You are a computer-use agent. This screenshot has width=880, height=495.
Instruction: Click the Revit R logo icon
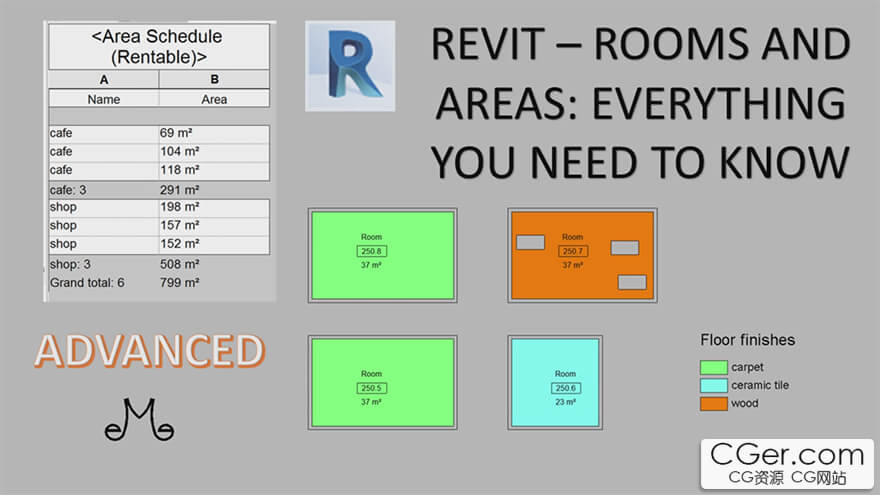click(x=350, y=66)
